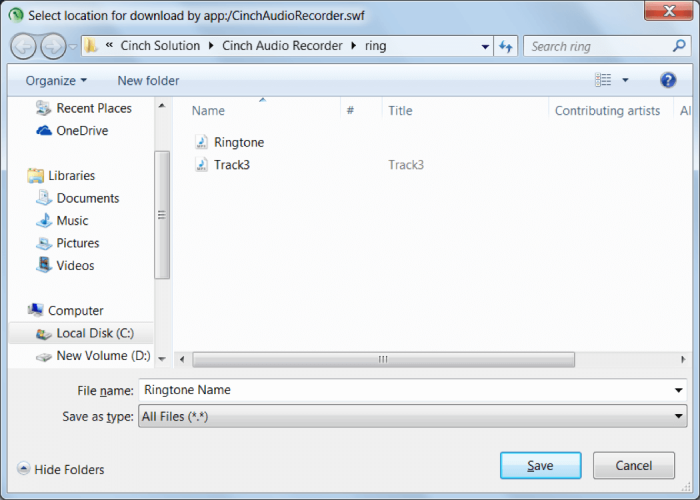Collapse dialog using Hide Folders
The image size is (700, 500).
61,469
